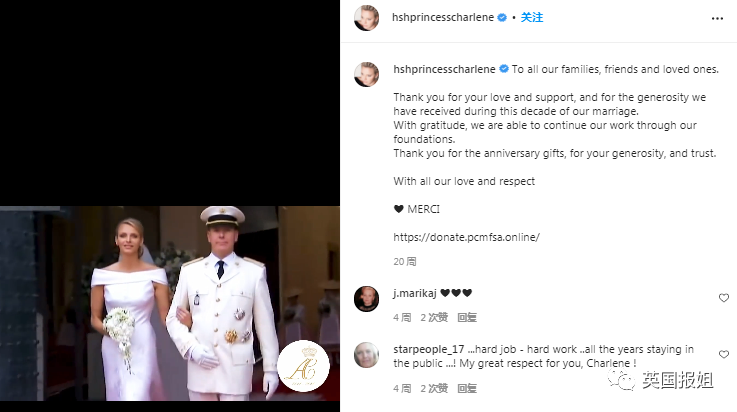737x412 pixels.
Task: Open the avatar beside the post caption
Action: click(x=366, y=74)
